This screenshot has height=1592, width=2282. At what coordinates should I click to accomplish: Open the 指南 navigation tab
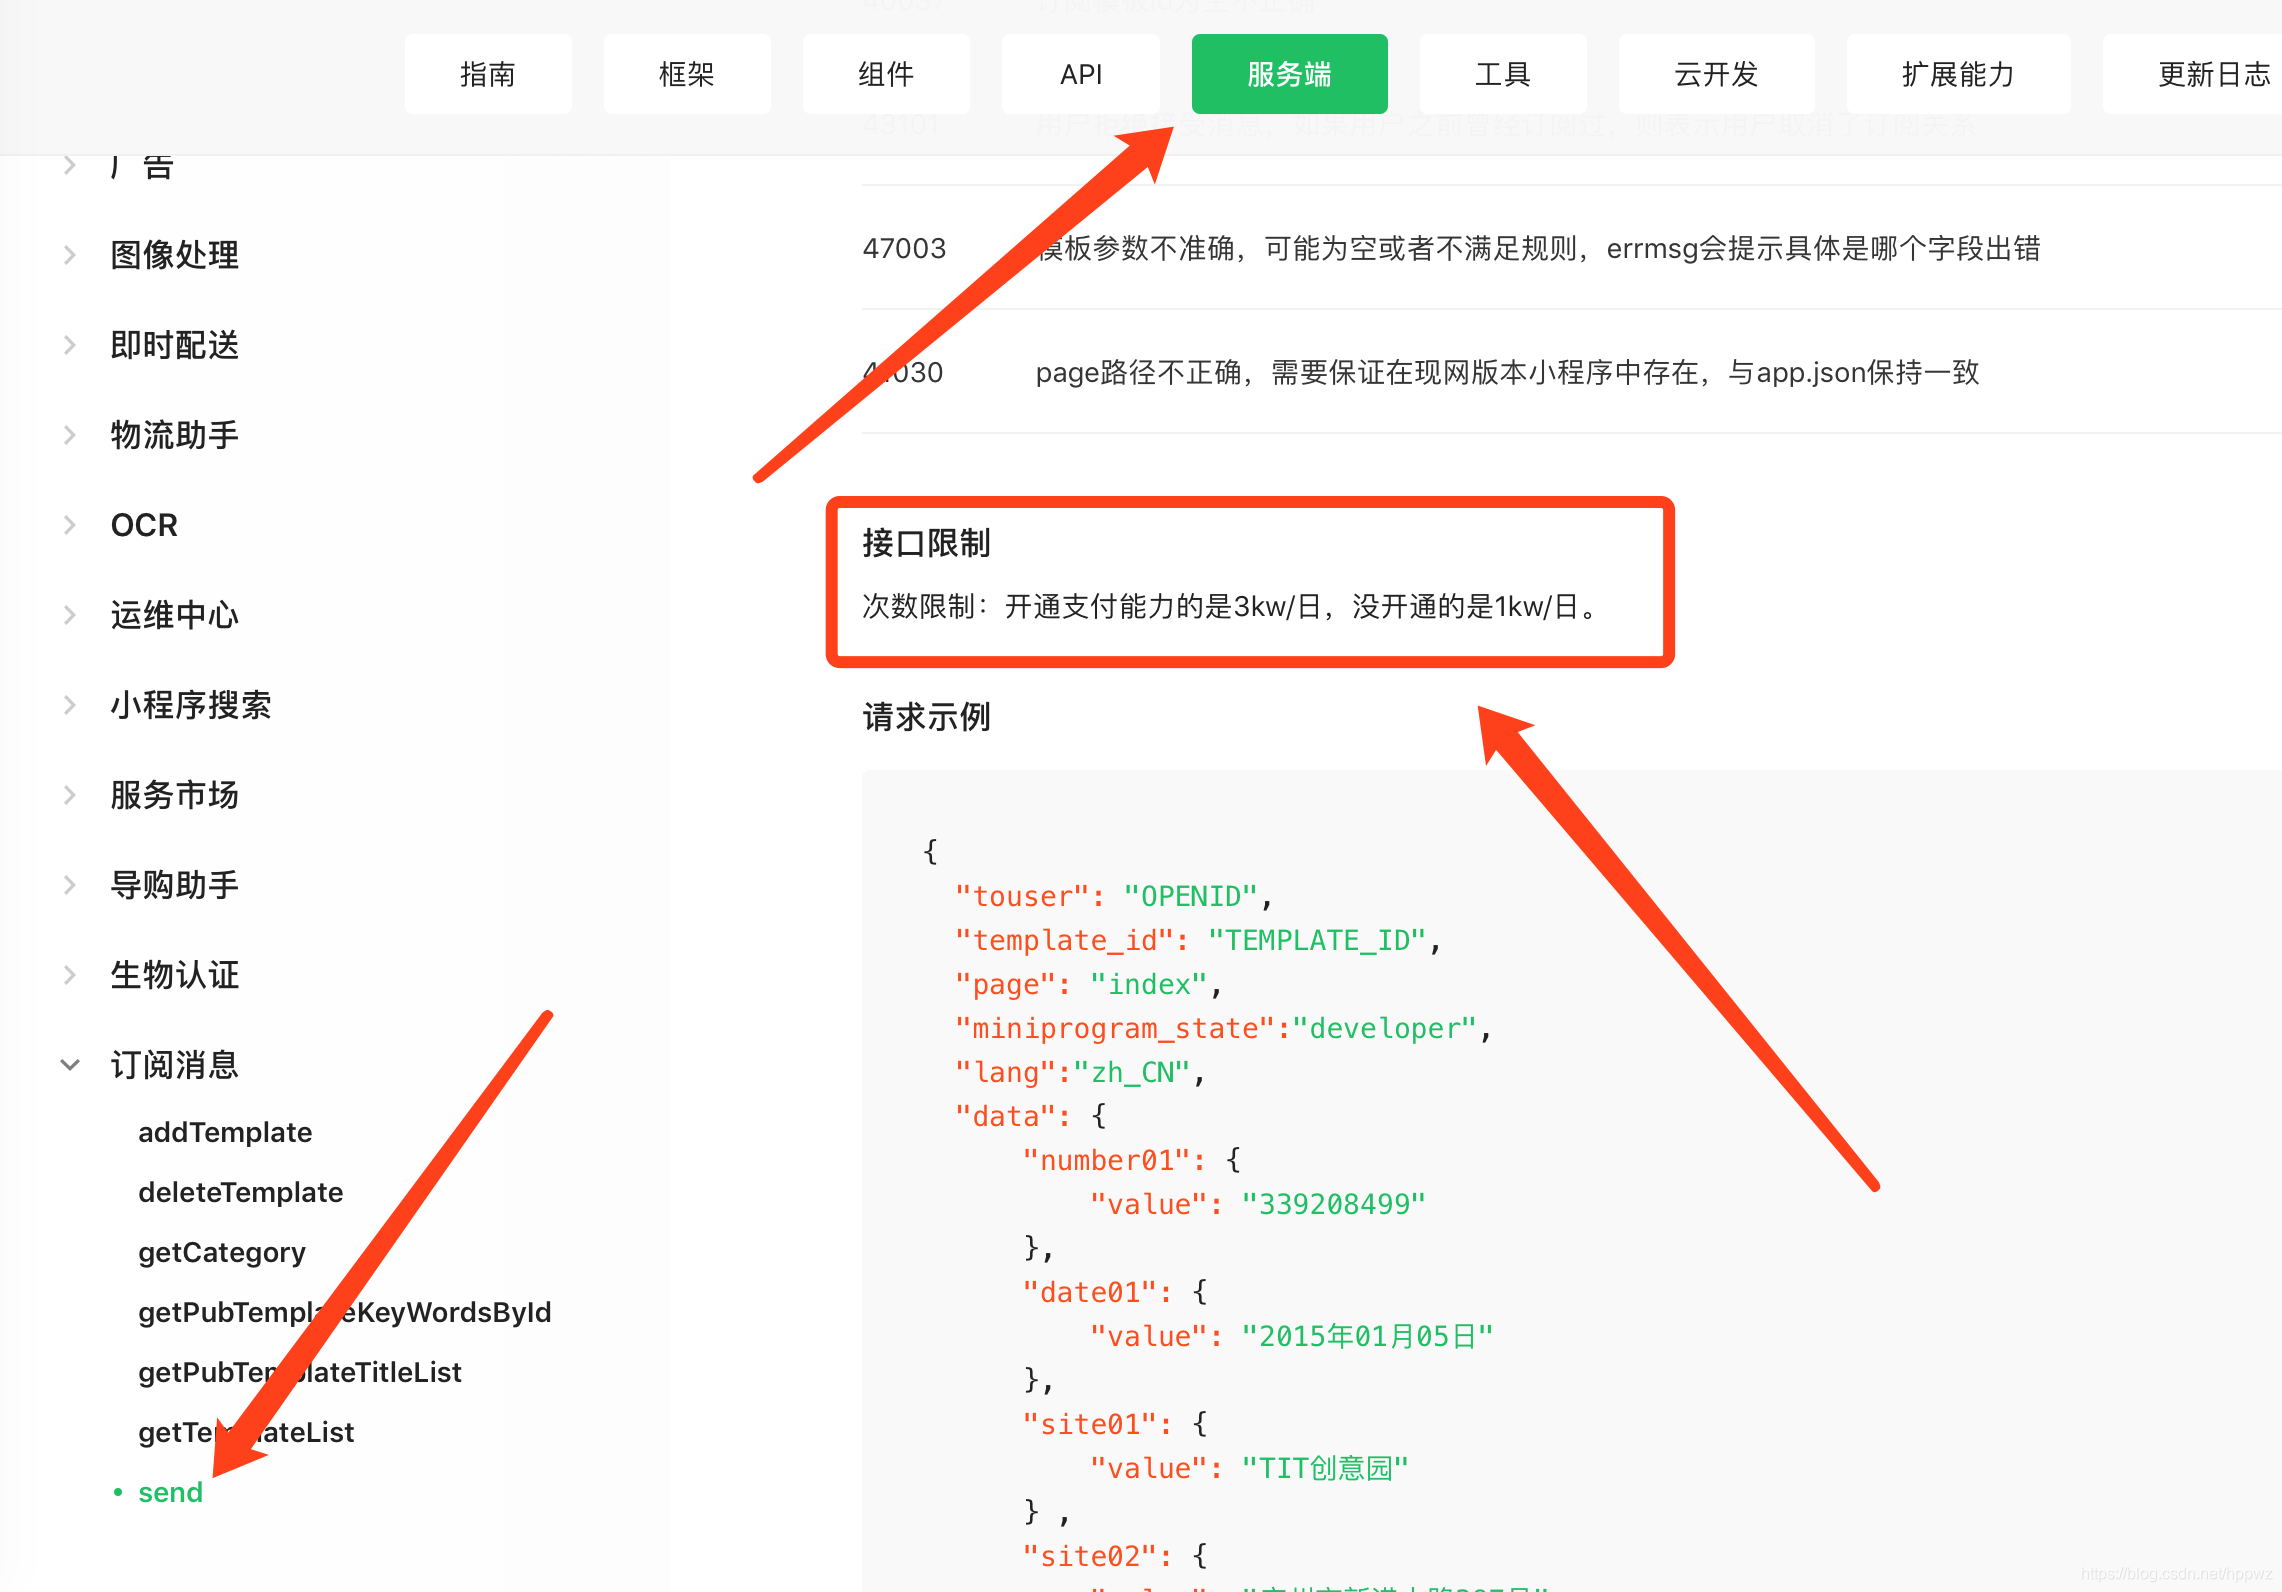(487, 74)
